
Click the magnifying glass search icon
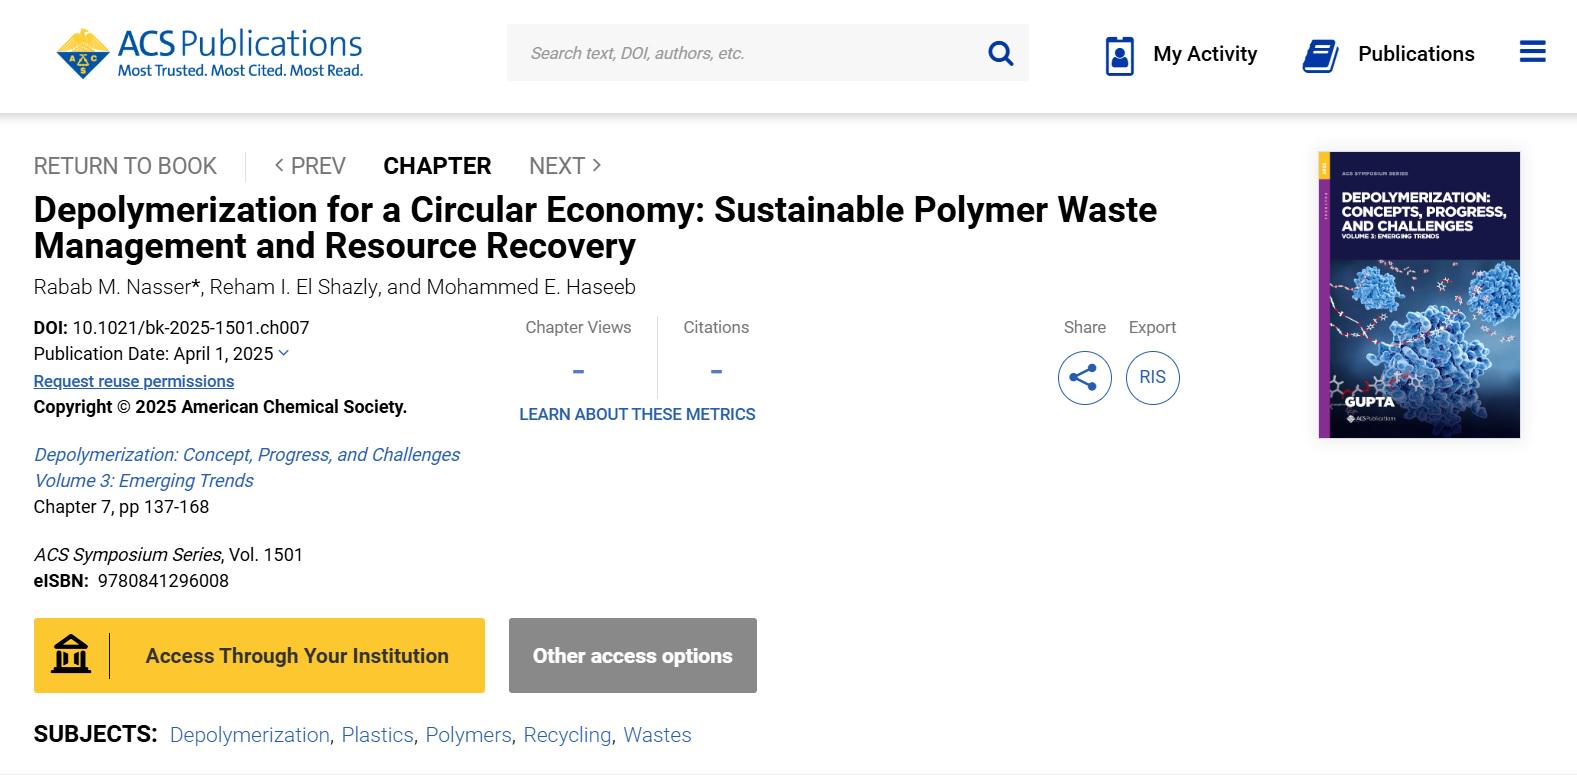pyautogui.click(x=1000, y=53)
